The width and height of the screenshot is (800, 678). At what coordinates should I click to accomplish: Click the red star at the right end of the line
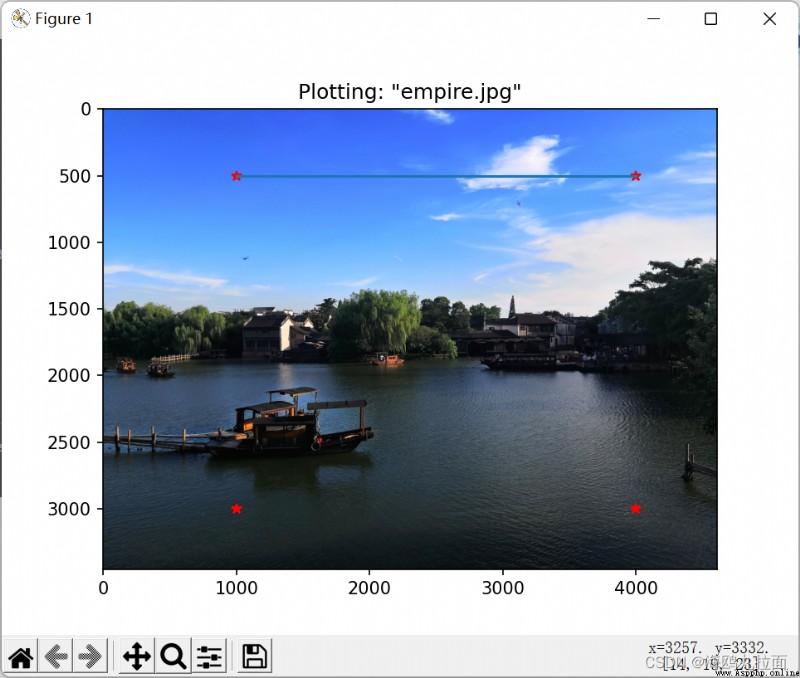(636, 175)
